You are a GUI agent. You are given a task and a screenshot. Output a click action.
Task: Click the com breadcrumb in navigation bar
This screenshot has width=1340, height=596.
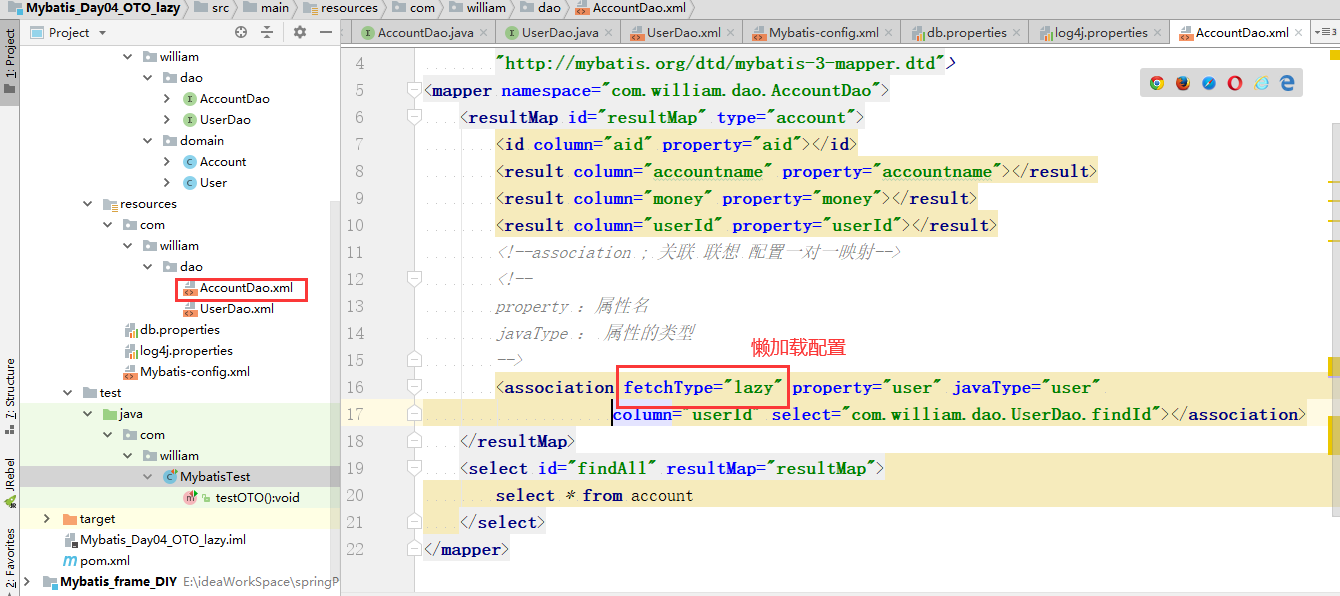(413, 8)
